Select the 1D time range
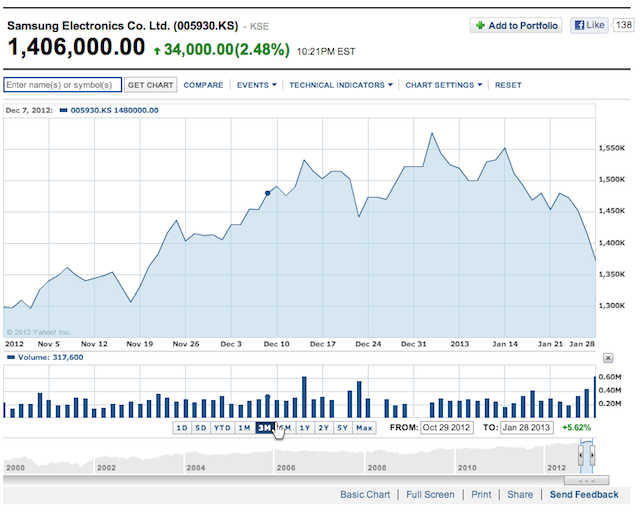Image resolution: width=640 pixels, height=512 pixels. (x=182, y=427)
